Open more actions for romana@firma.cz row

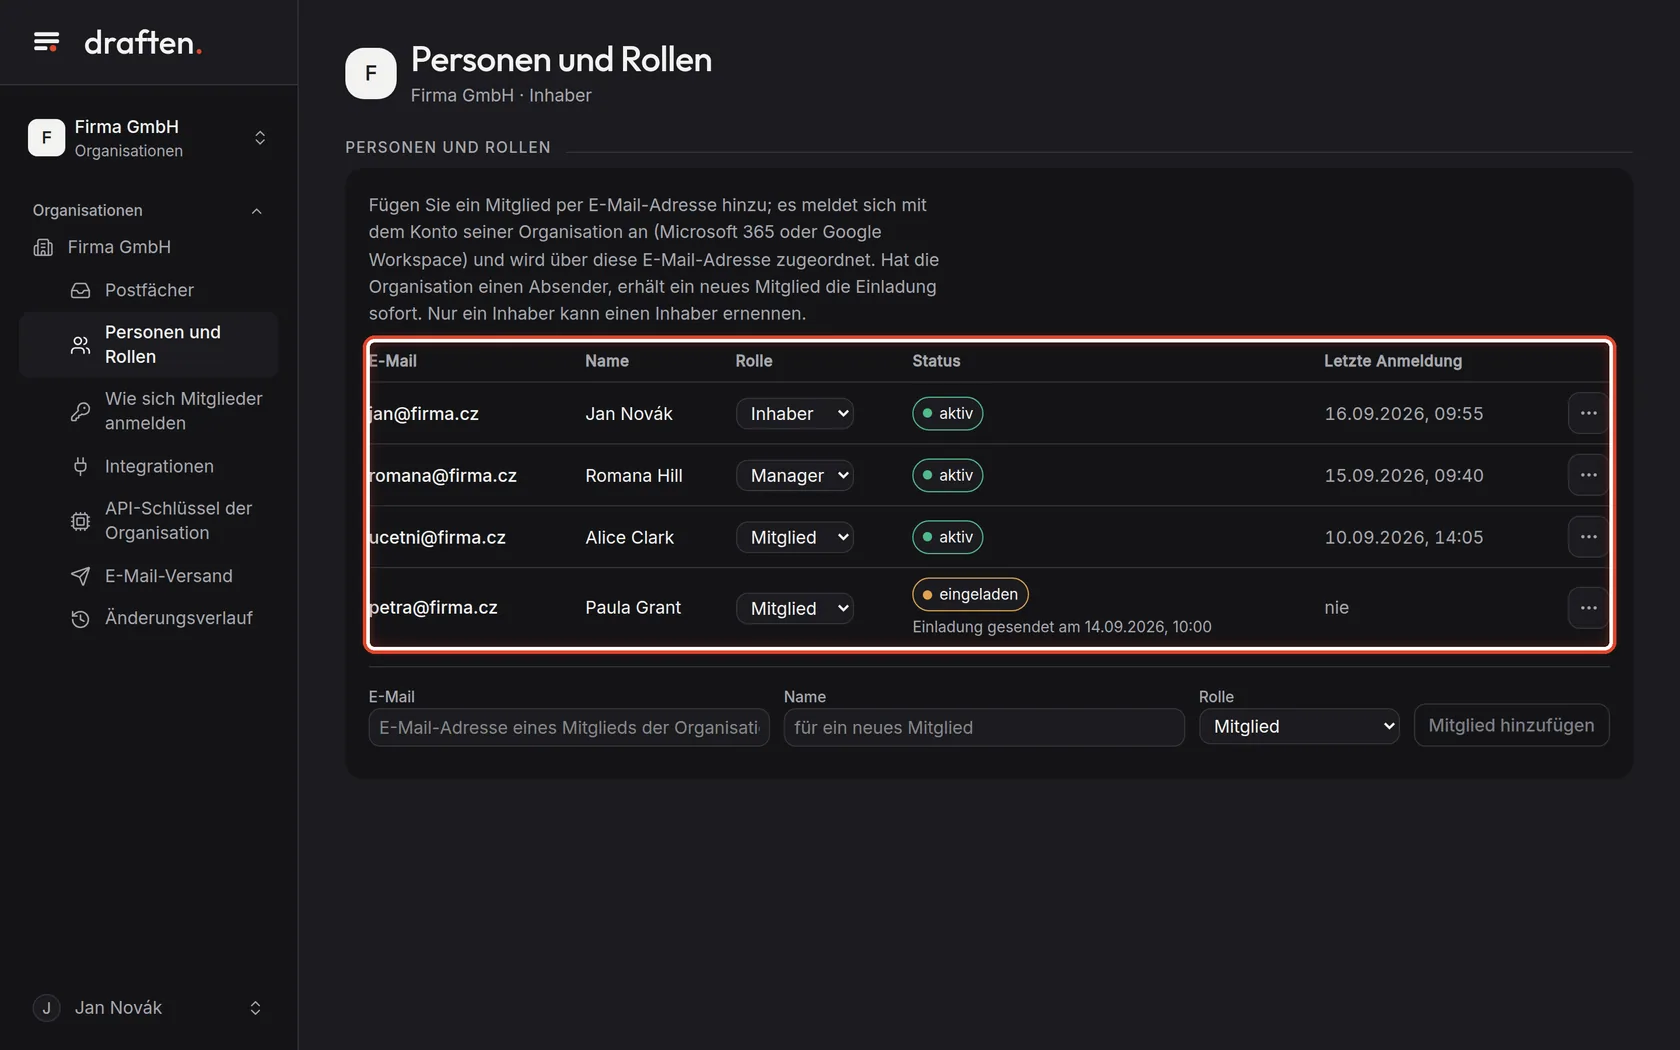point(1588,475)
